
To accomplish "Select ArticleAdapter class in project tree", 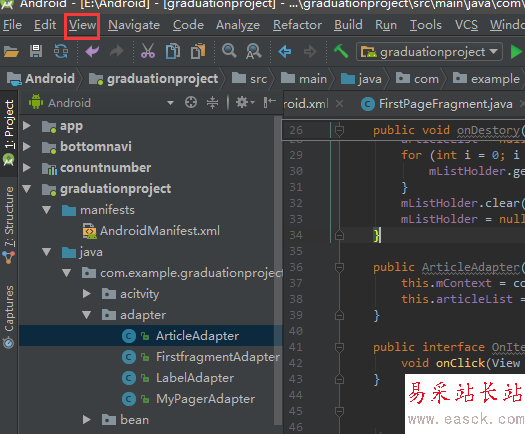I will pos(181,336).
